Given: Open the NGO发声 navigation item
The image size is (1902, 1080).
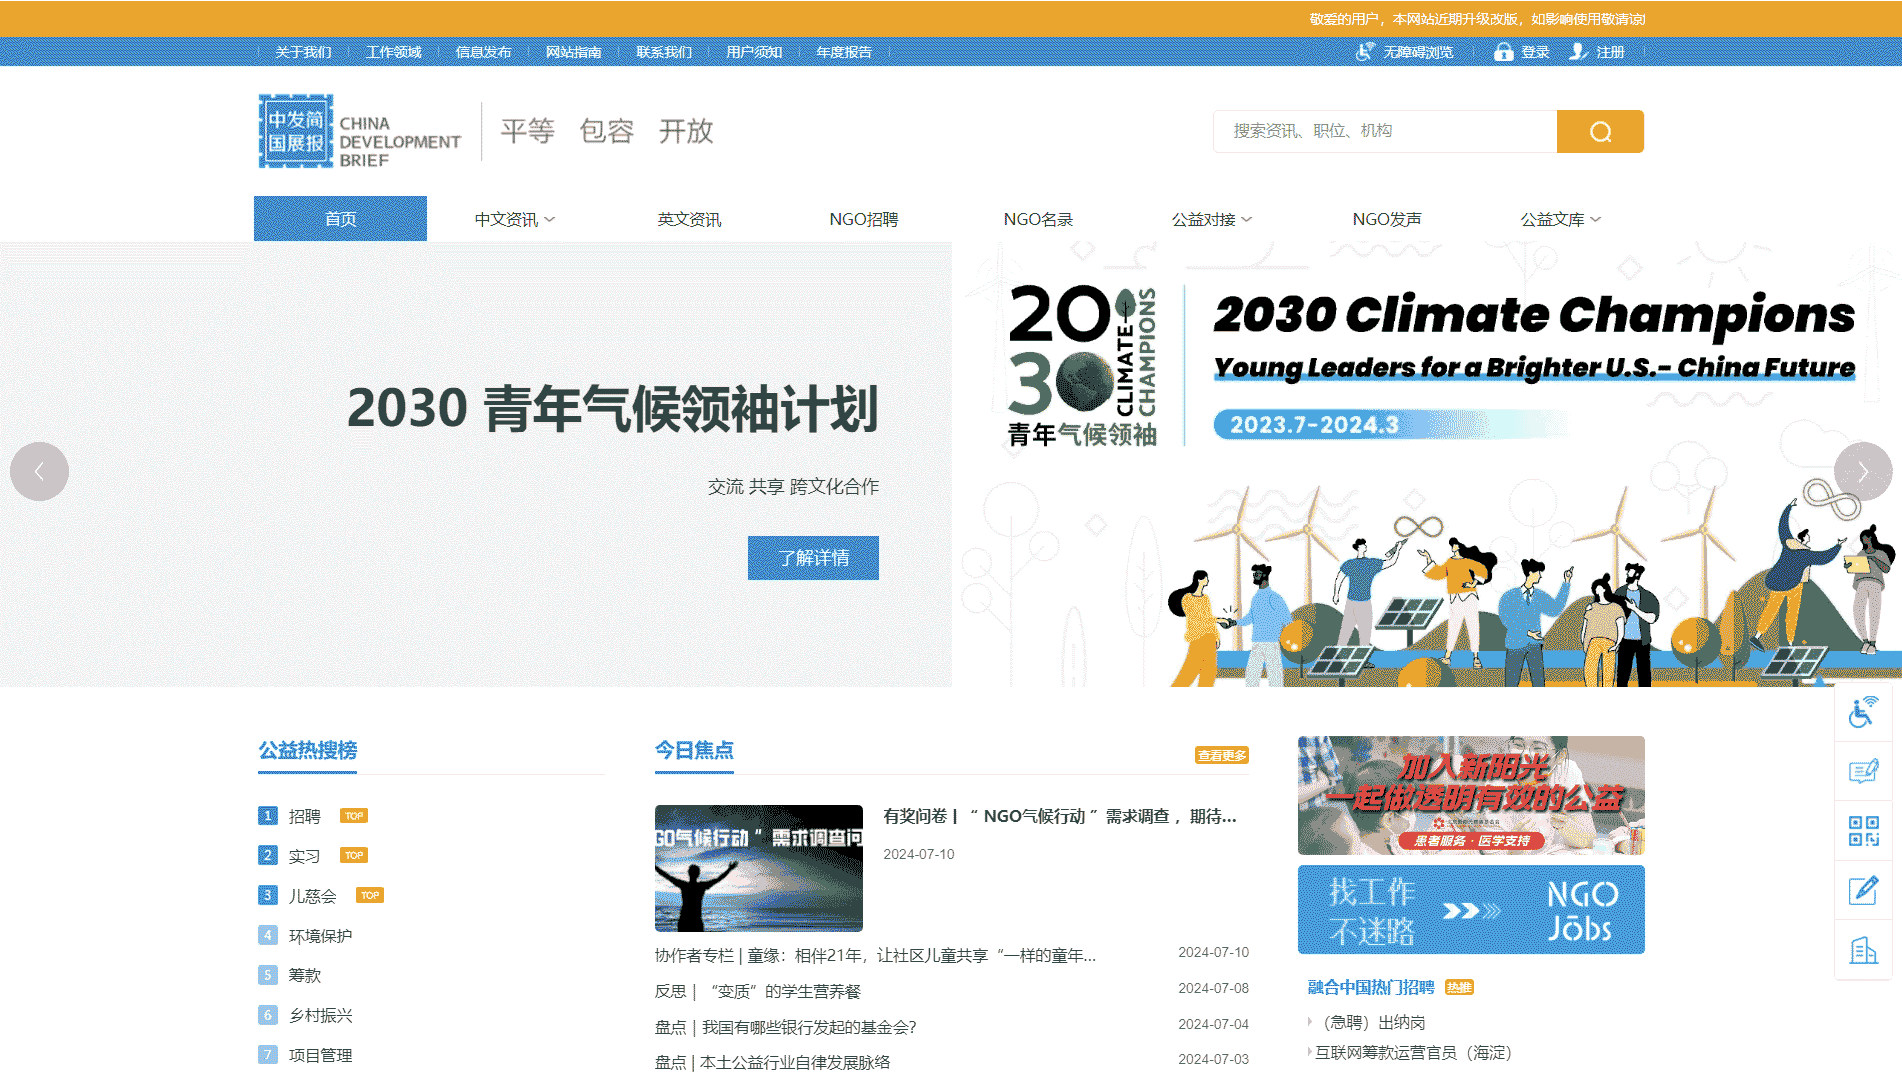Looking at the screenshot, I should [x=1387, y=219].
